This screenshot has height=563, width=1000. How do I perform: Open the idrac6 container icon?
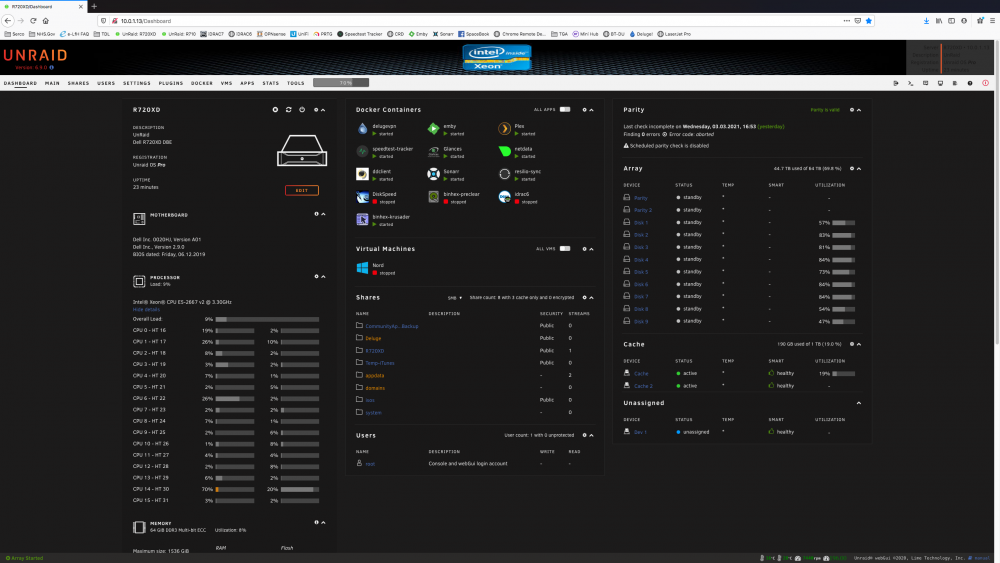click(x=504, y=197)
